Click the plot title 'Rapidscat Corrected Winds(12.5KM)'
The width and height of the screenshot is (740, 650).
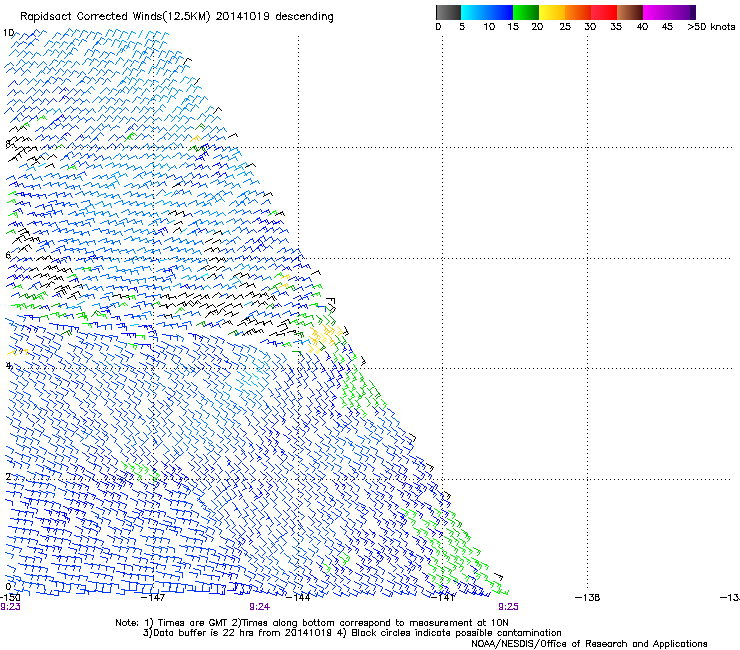pos(115,17)
